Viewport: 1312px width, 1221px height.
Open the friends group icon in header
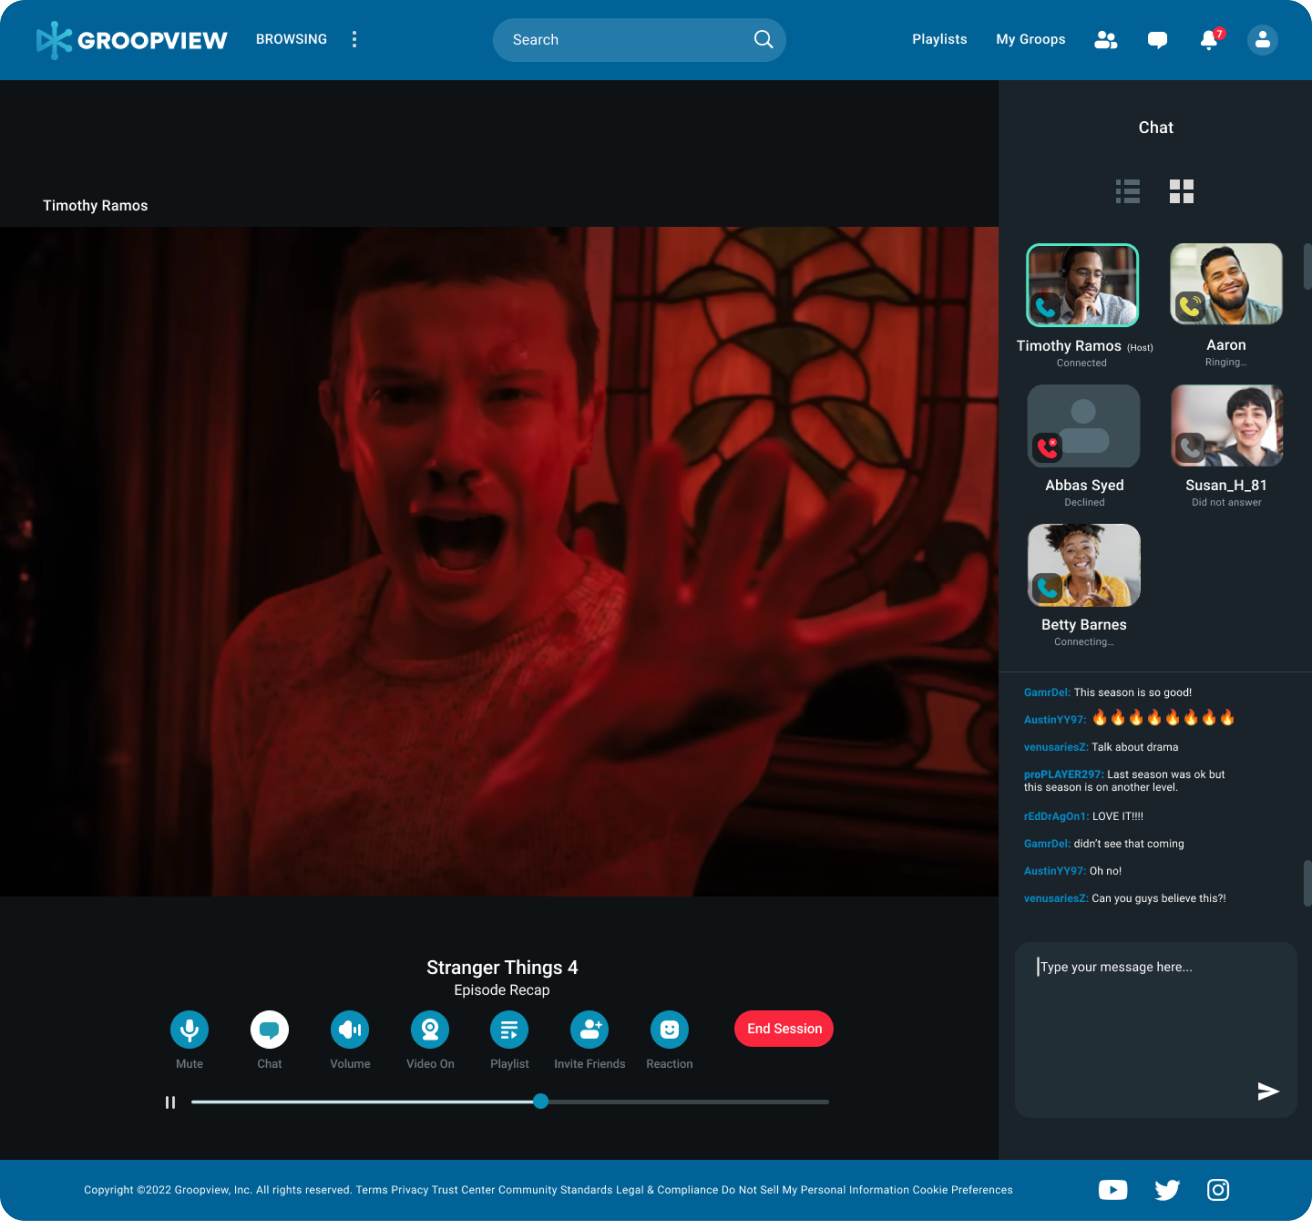tap(1105, 40)
